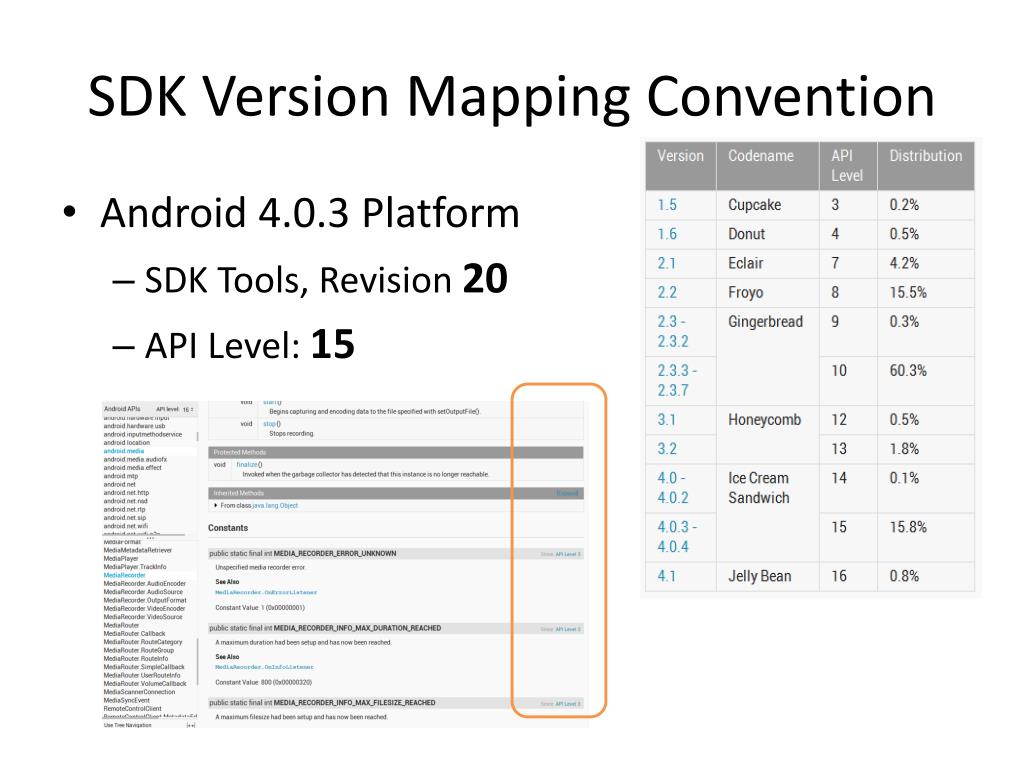Screen dimensions: 1024x768
Task: Select android.net.http package
Action: 126,493
